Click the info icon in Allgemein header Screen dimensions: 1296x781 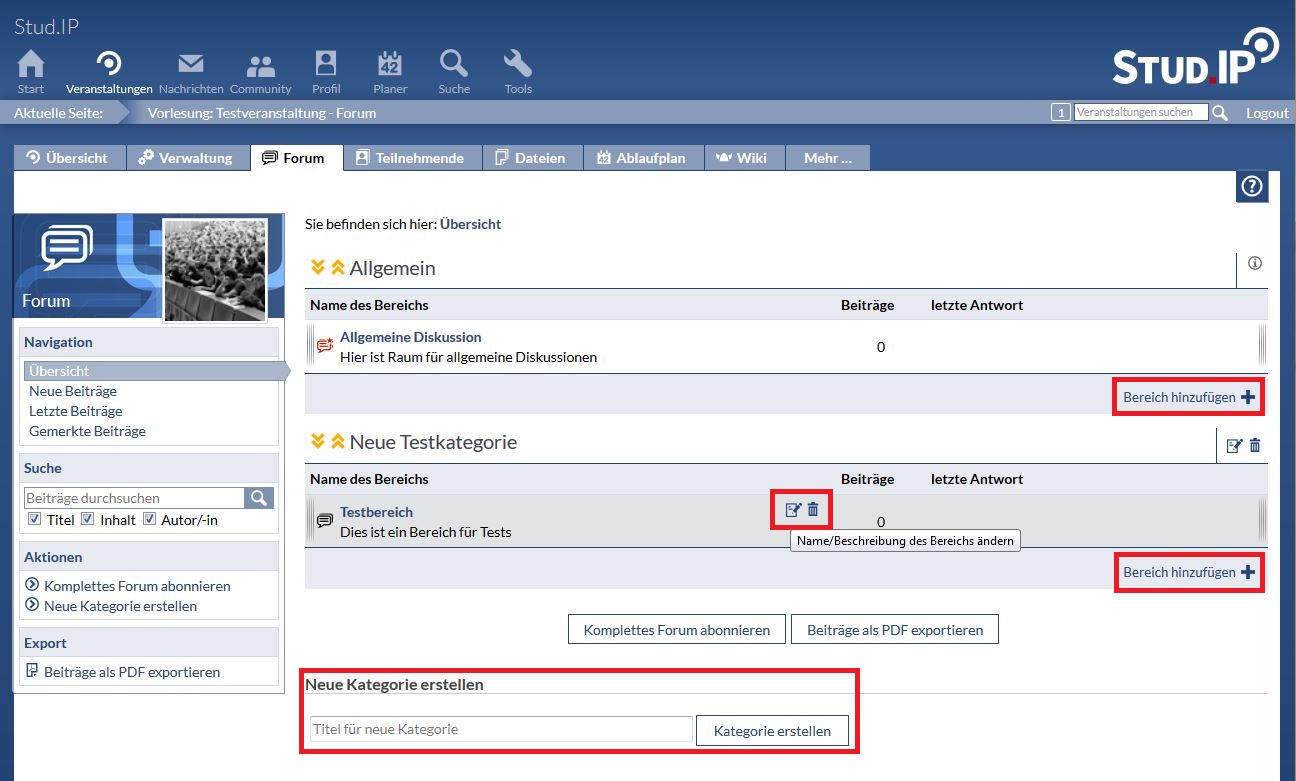pos(1254,264)
